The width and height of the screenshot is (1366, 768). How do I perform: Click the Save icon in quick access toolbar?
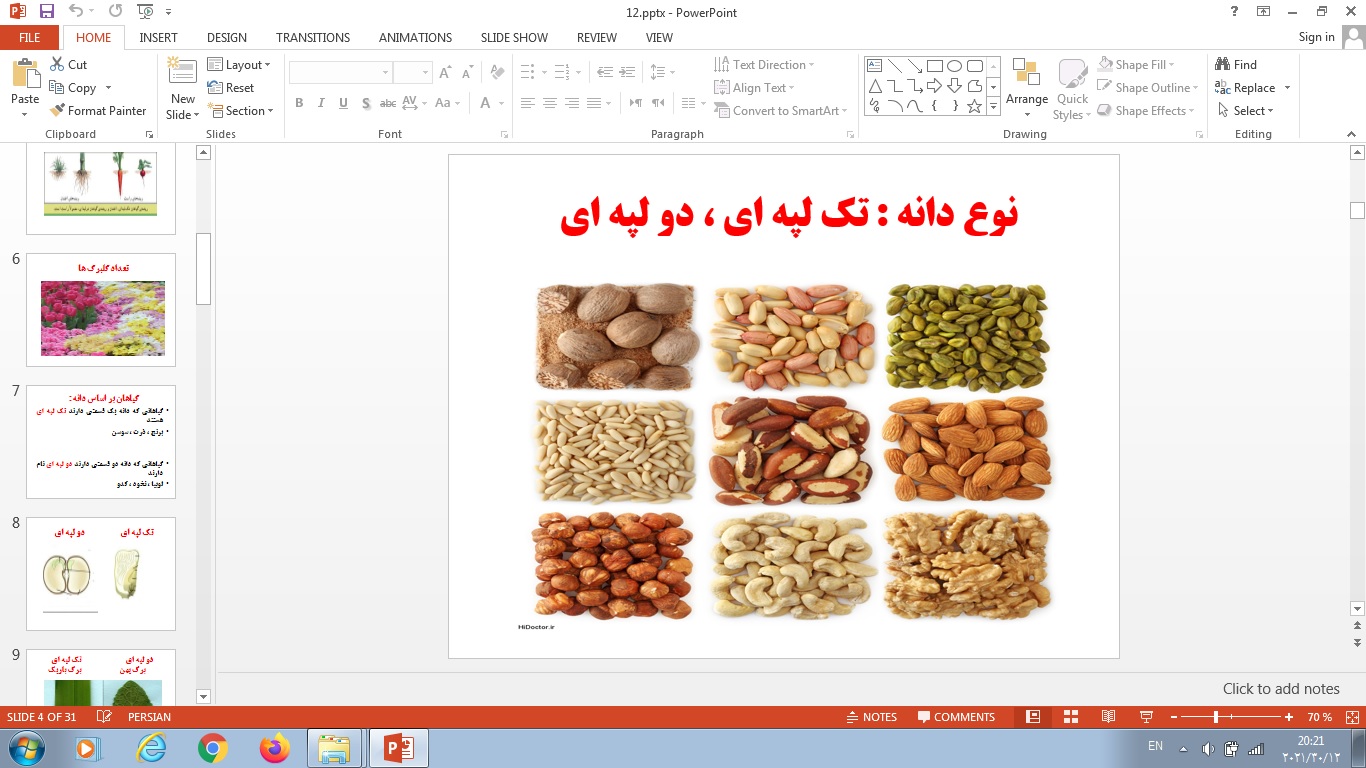pos(46,12)
